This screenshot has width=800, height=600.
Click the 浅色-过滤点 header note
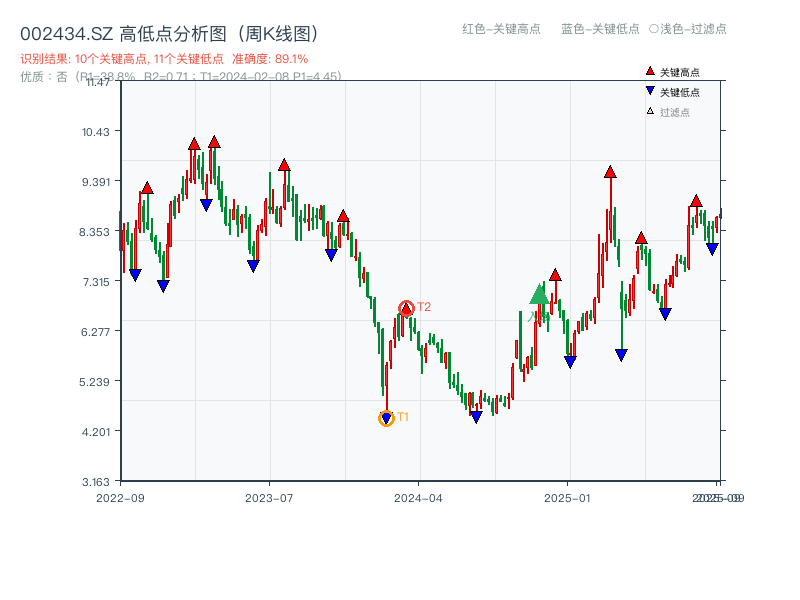688,29
